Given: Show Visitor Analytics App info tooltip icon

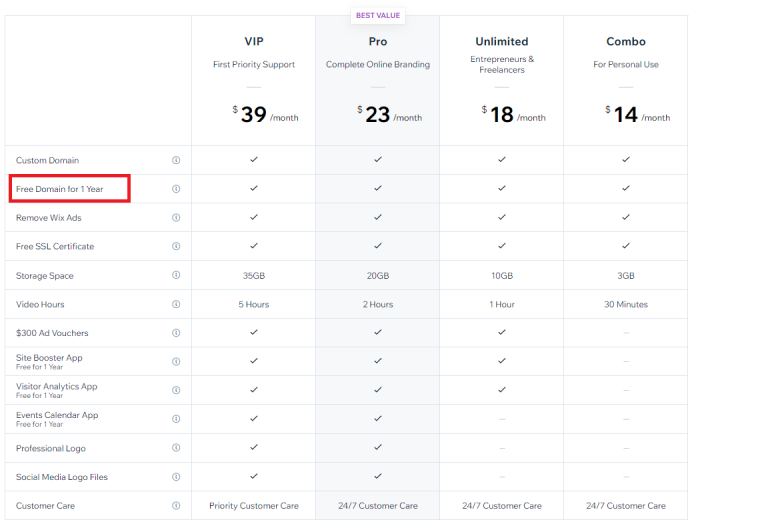Looking at the screenshot, I should (x=176, y=390).
